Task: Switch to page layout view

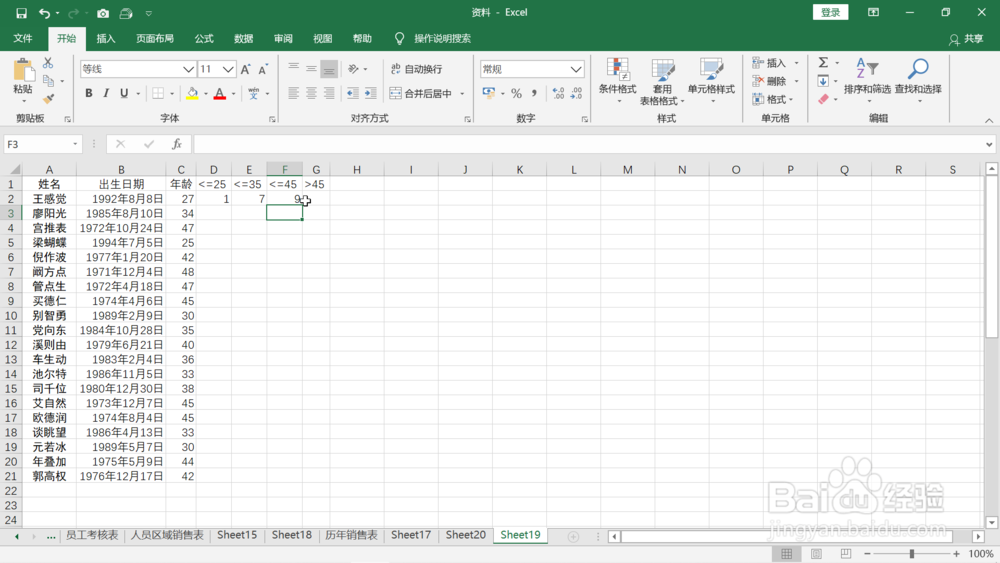Action: tap(816, 553)
